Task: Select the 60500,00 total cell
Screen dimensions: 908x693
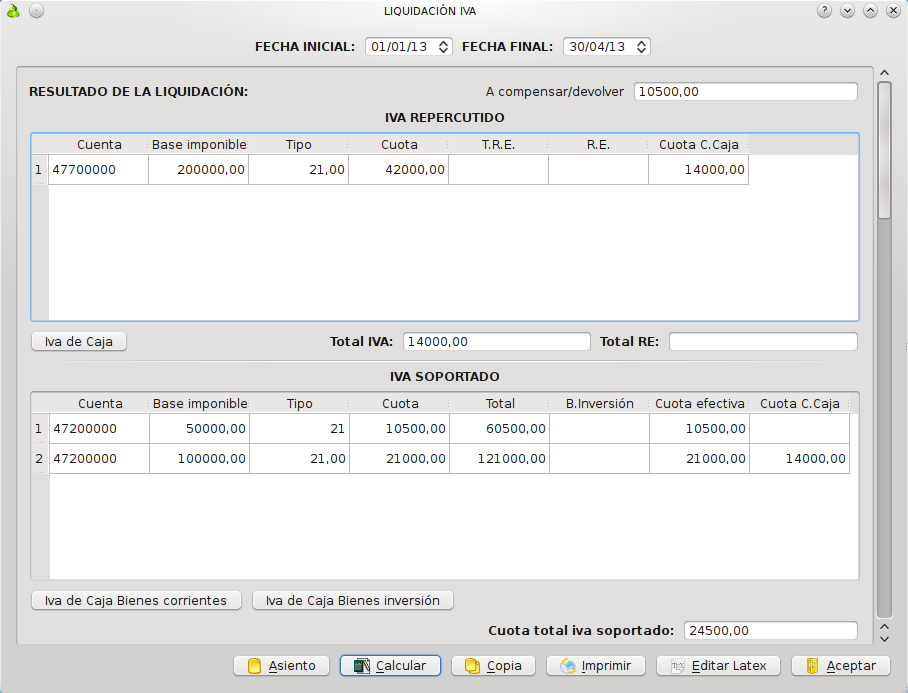Action: (500, 428)
